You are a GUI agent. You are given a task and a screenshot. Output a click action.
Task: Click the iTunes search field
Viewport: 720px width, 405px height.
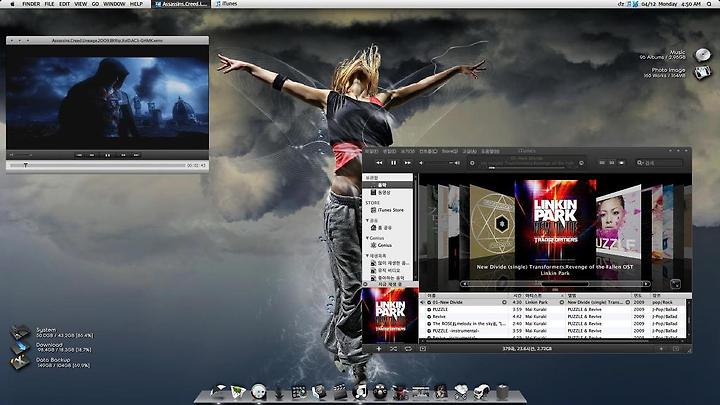pyautogui.click(x=658, y=163)
